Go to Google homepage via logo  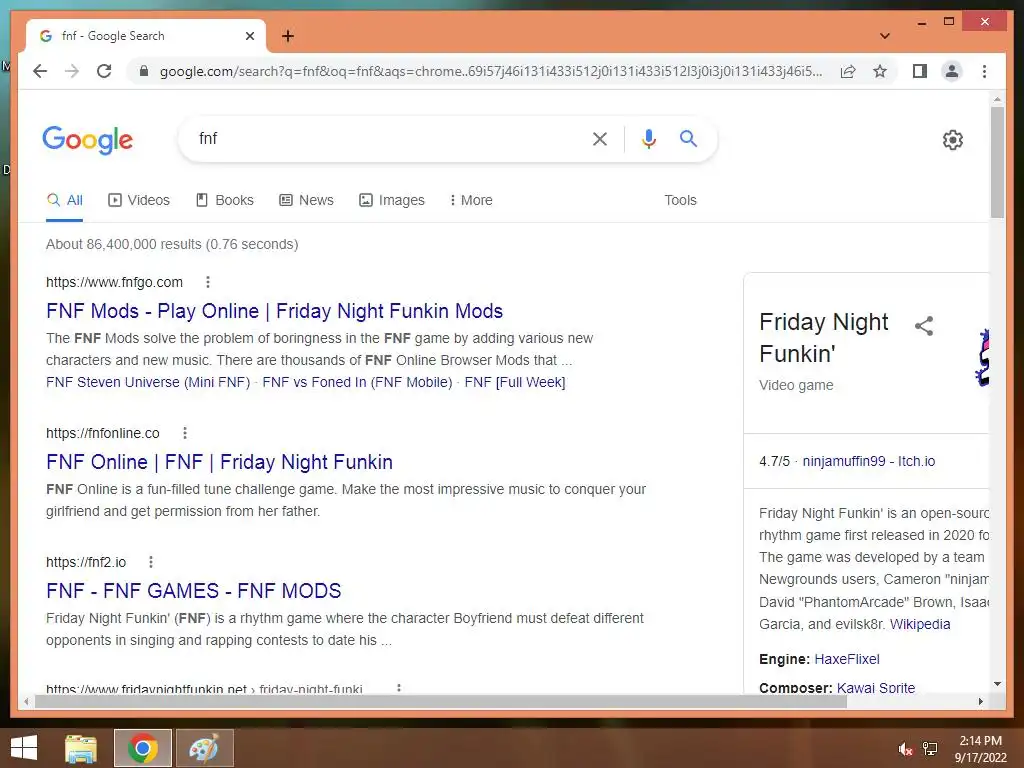88,140
